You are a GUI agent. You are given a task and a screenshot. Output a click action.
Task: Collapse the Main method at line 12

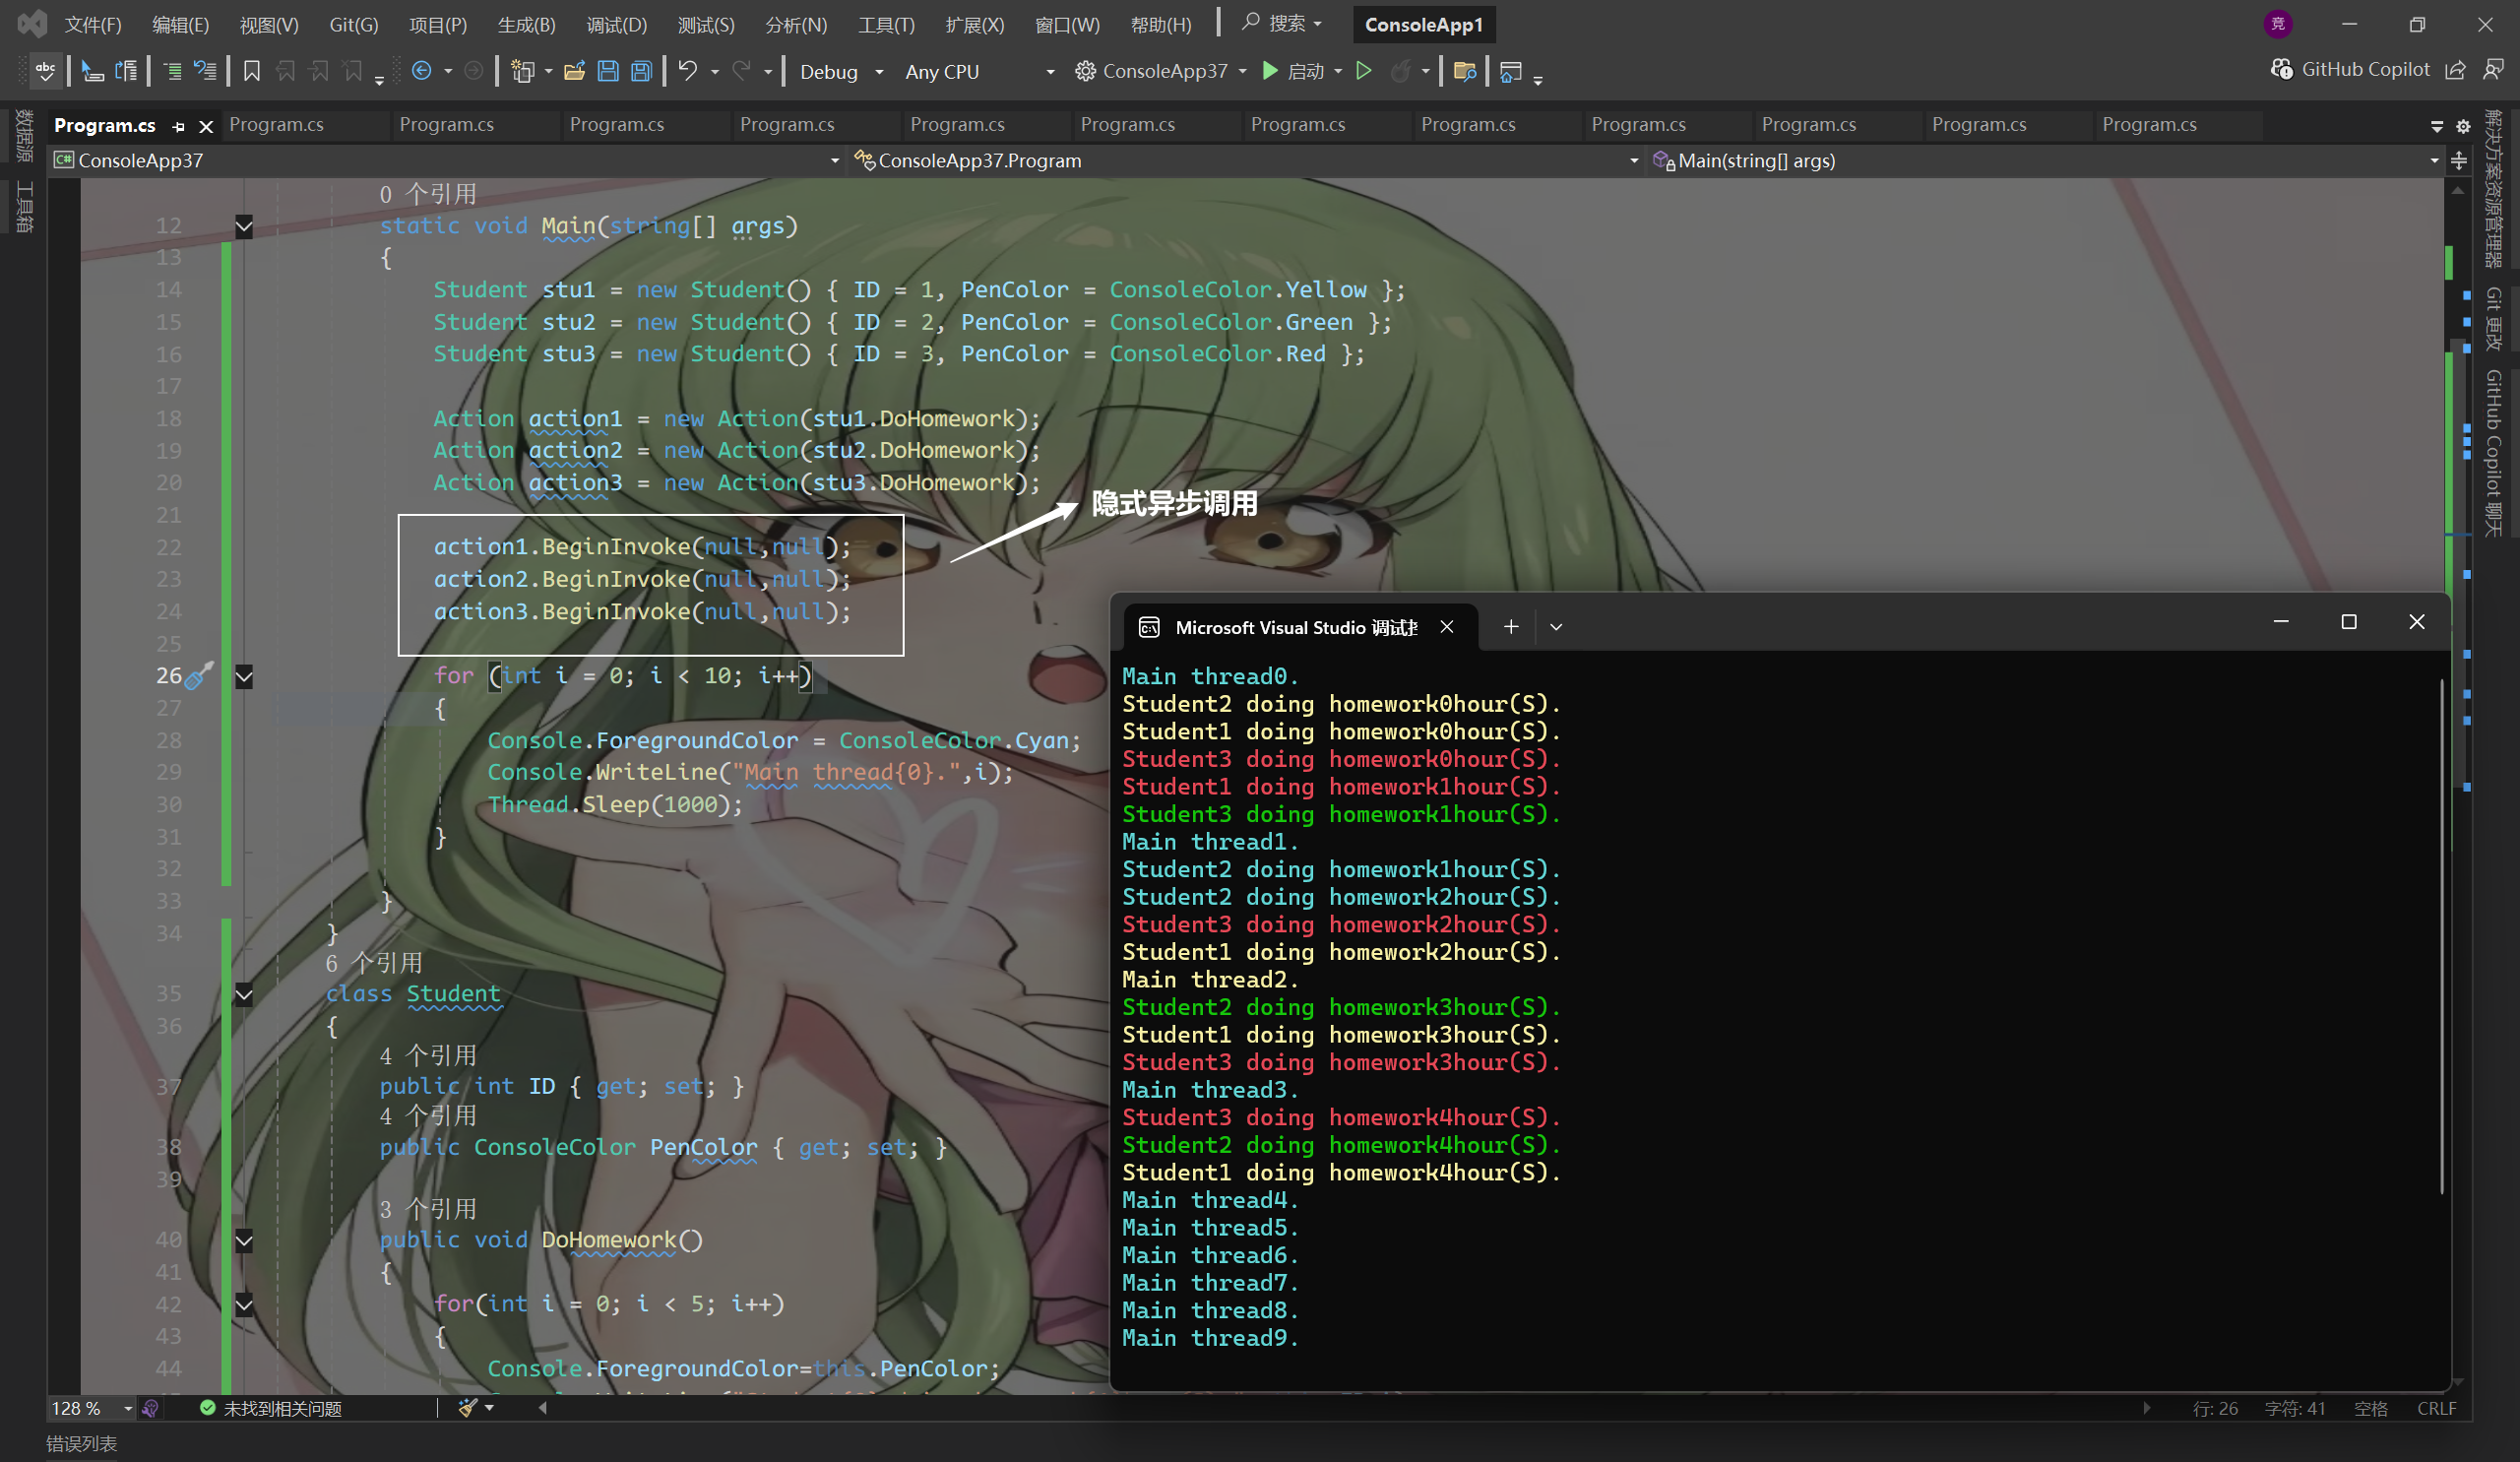(x=244, y=226)
